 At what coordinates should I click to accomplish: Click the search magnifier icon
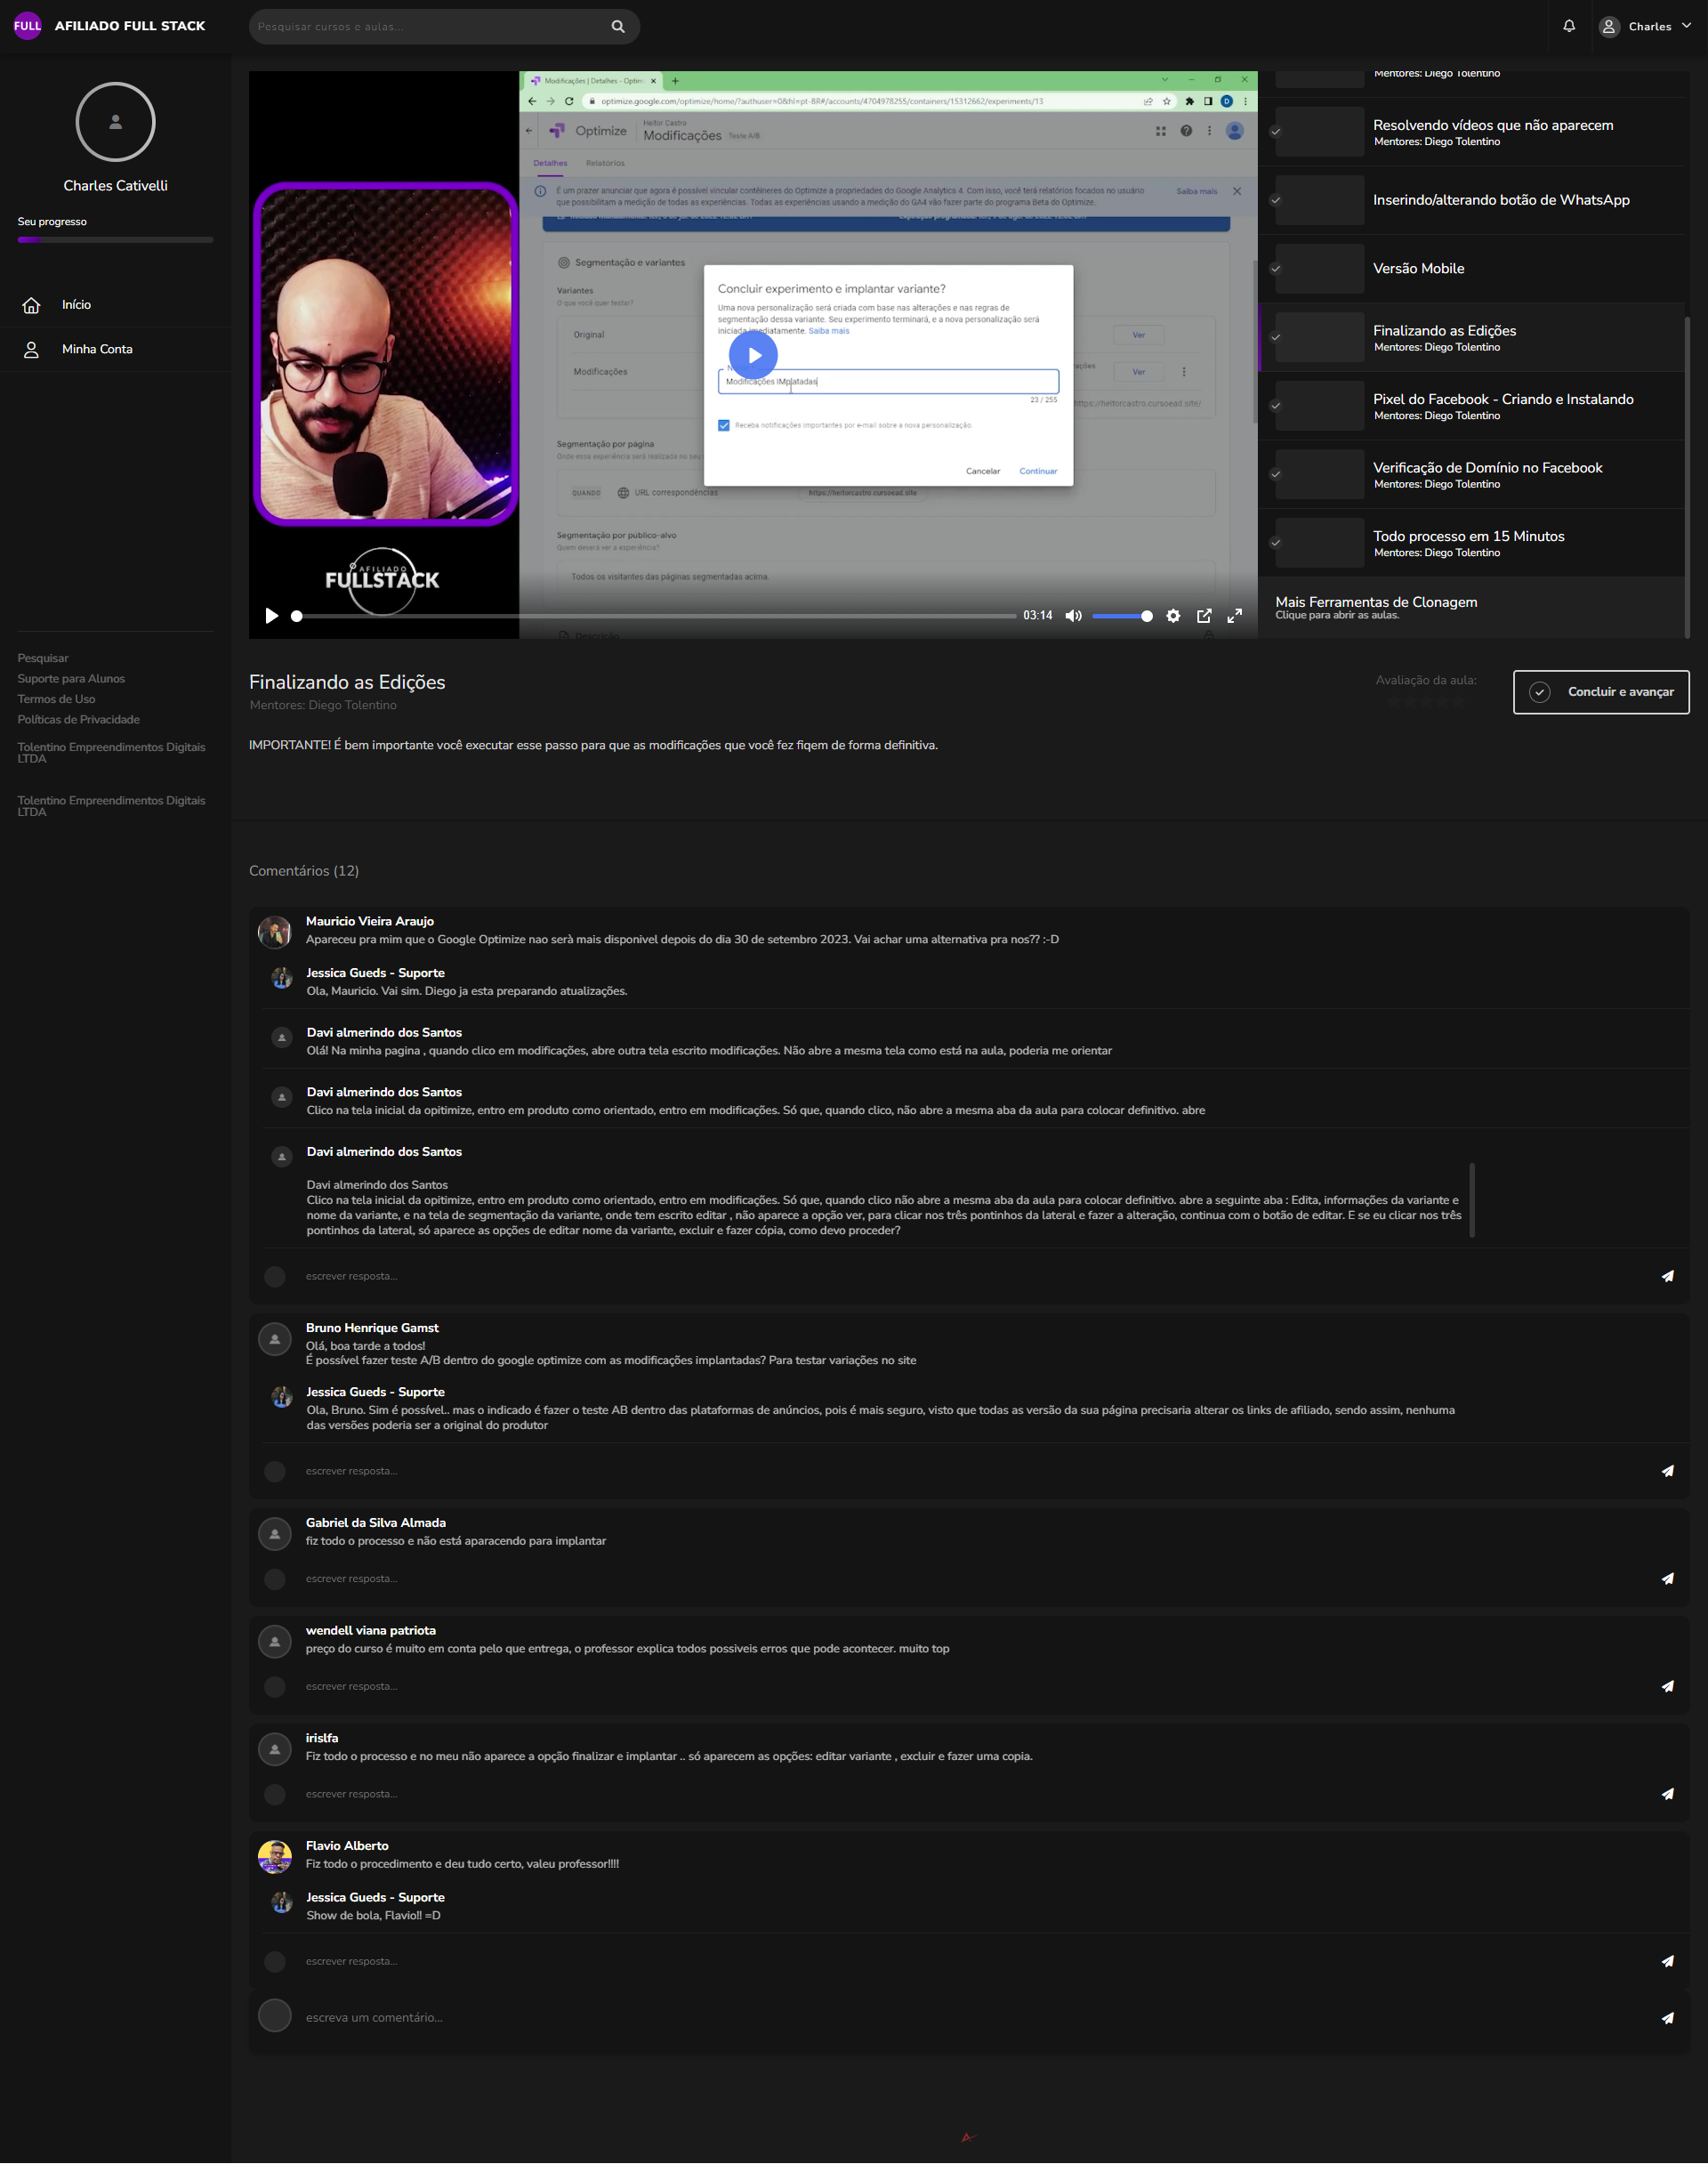(618, 27)
